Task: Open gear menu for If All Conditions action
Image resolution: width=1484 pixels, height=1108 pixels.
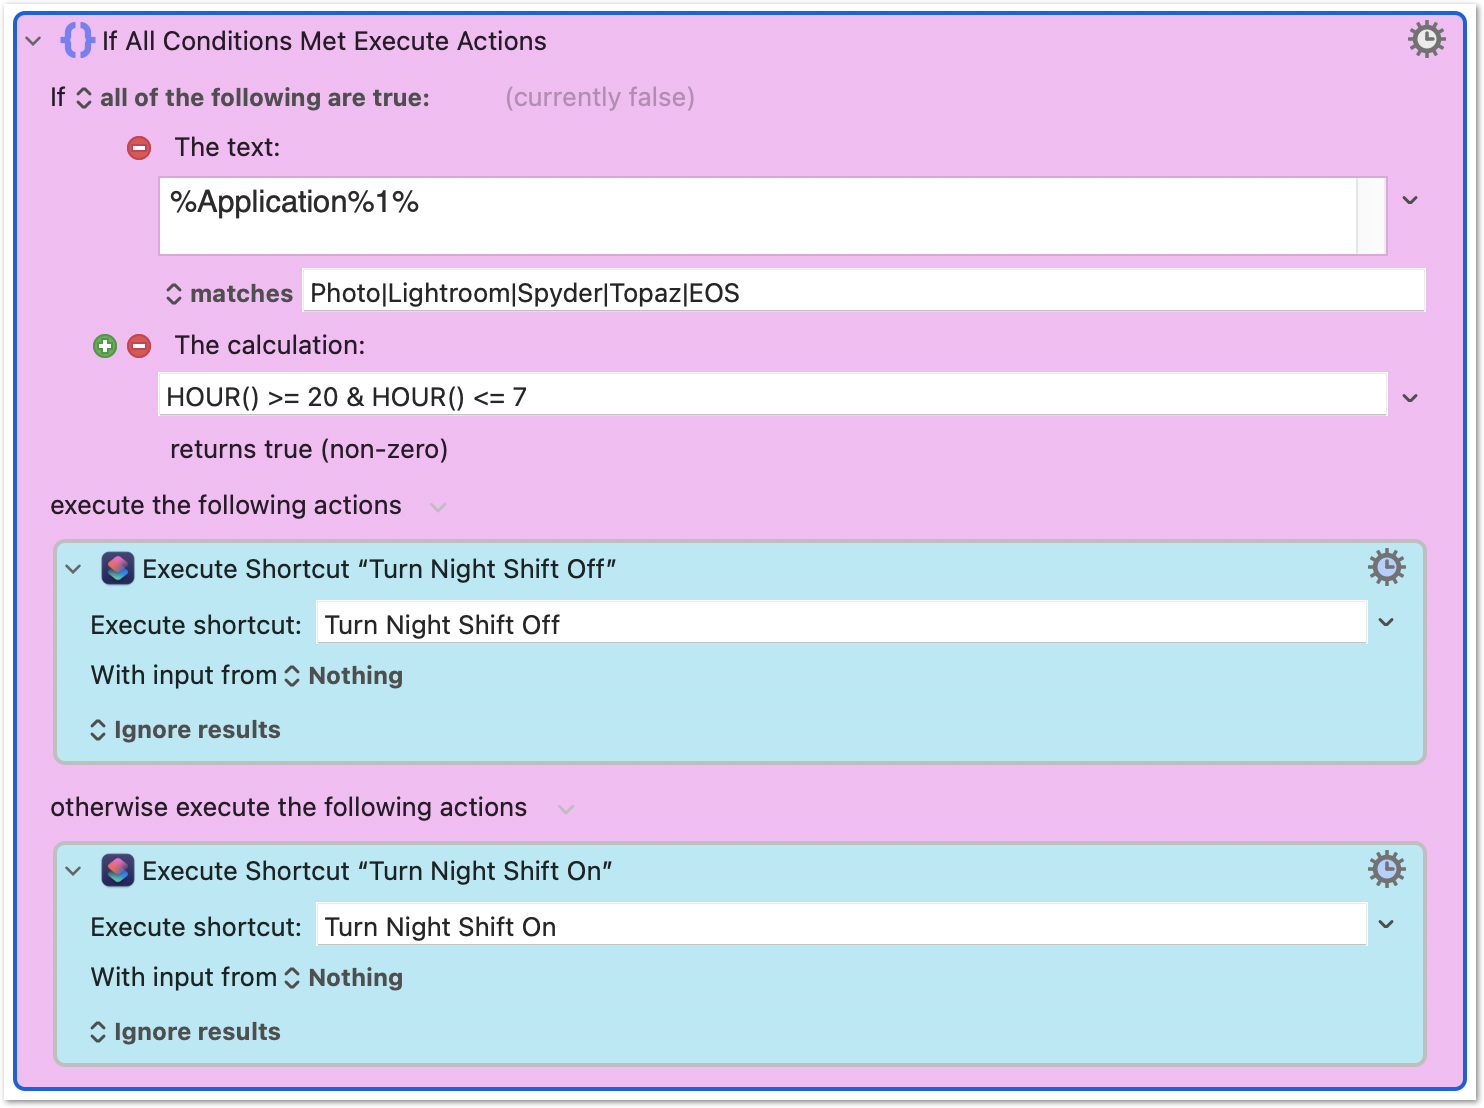Action: [1426, 40]
